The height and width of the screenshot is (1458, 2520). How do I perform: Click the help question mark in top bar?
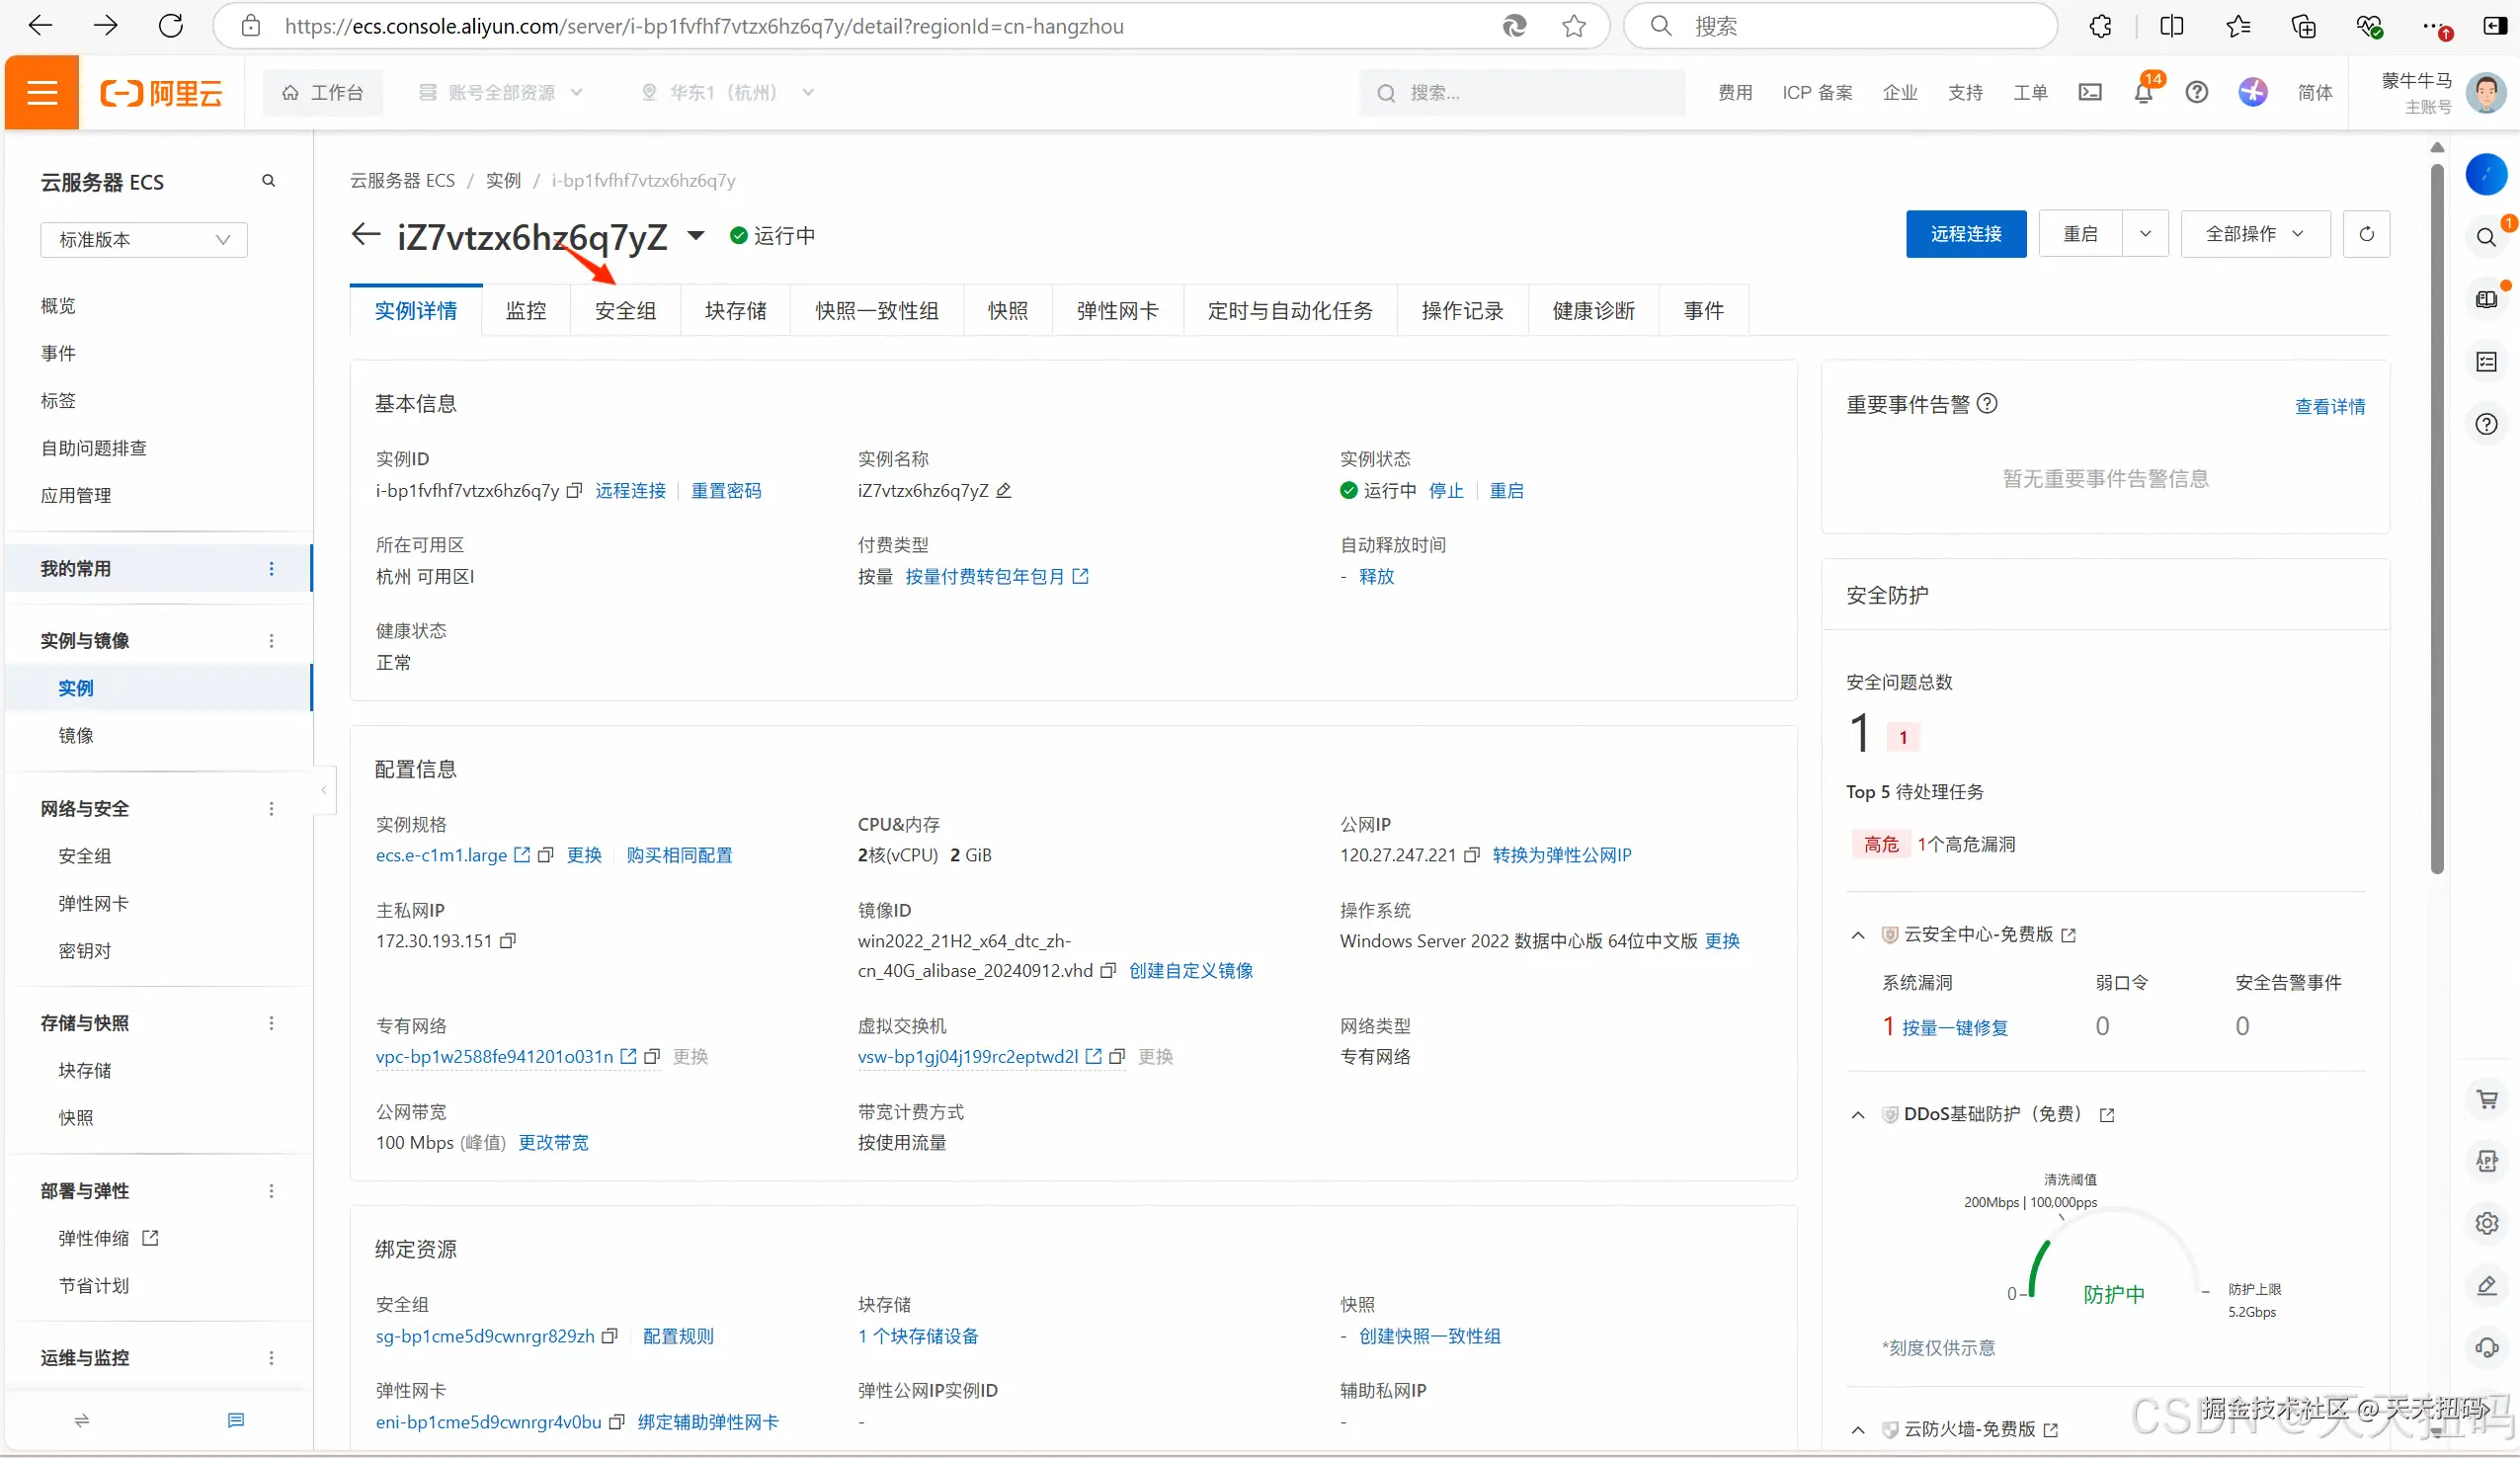2196,93
